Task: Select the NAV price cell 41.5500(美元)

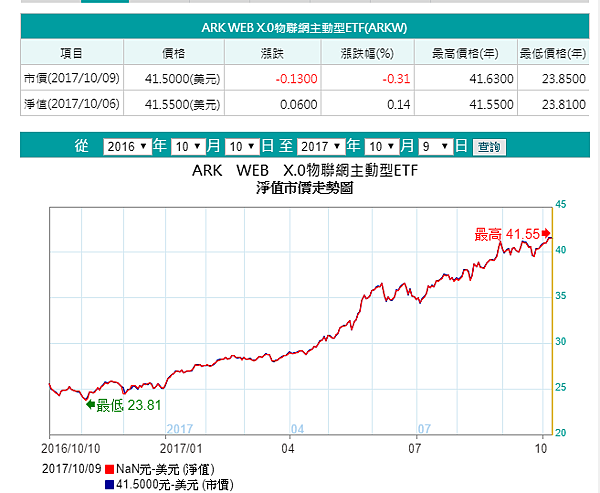Action: (x=174, y=104)
